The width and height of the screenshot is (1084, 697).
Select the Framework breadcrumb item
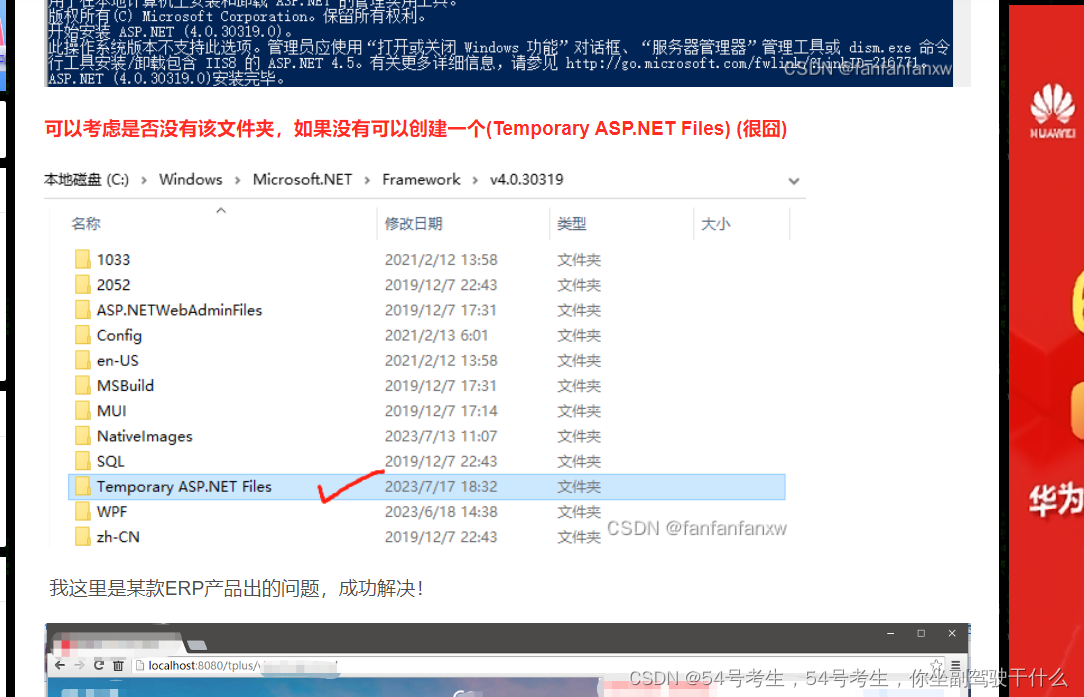(421, 179)
